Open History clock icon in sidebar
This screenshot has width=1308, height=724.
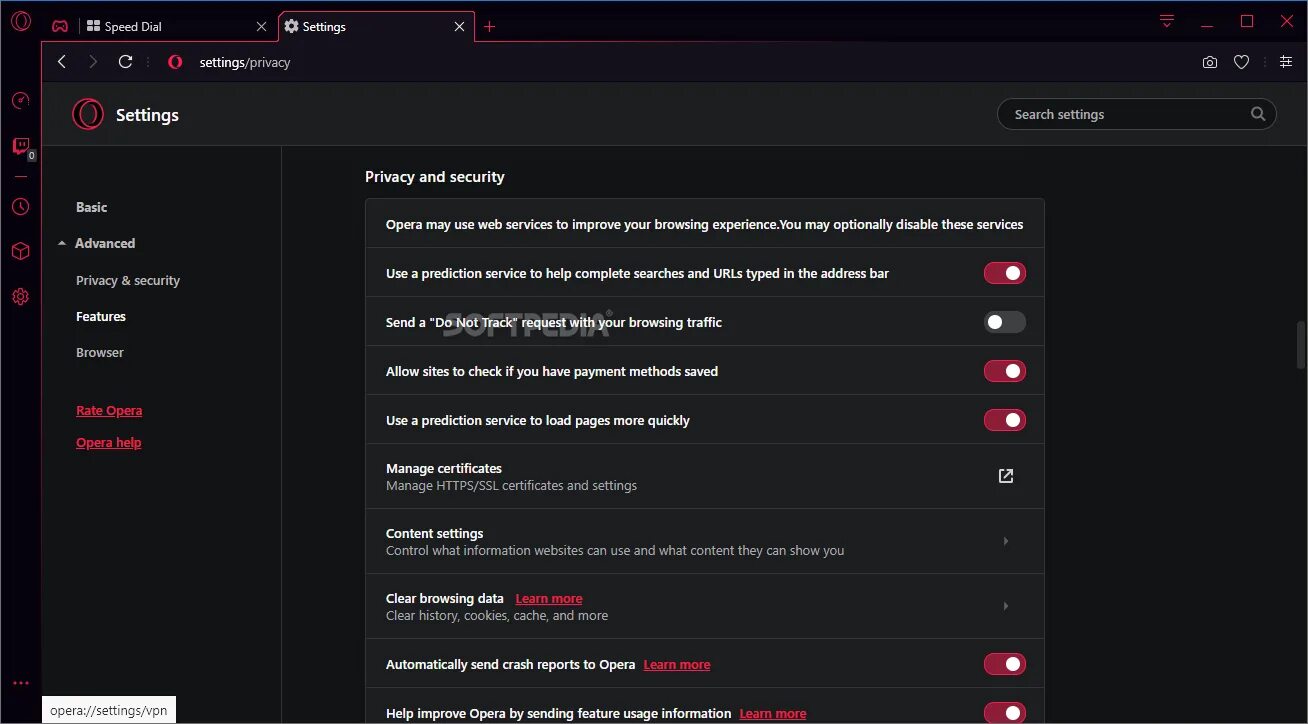21,207
